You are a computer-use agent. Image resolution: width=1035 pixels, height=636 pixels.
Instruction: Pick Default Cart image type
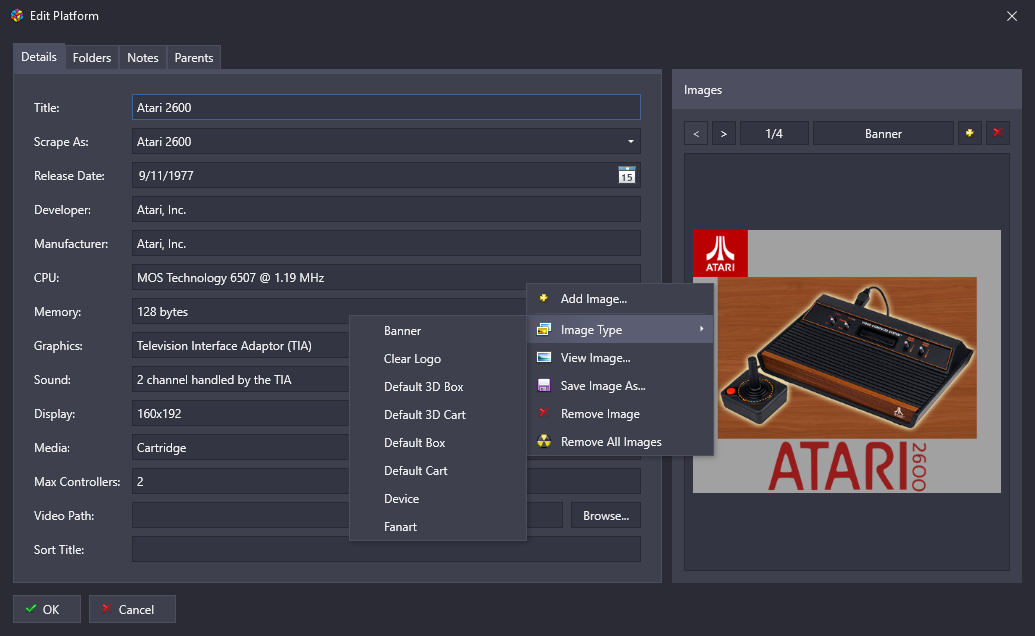[x=438, y=470]
